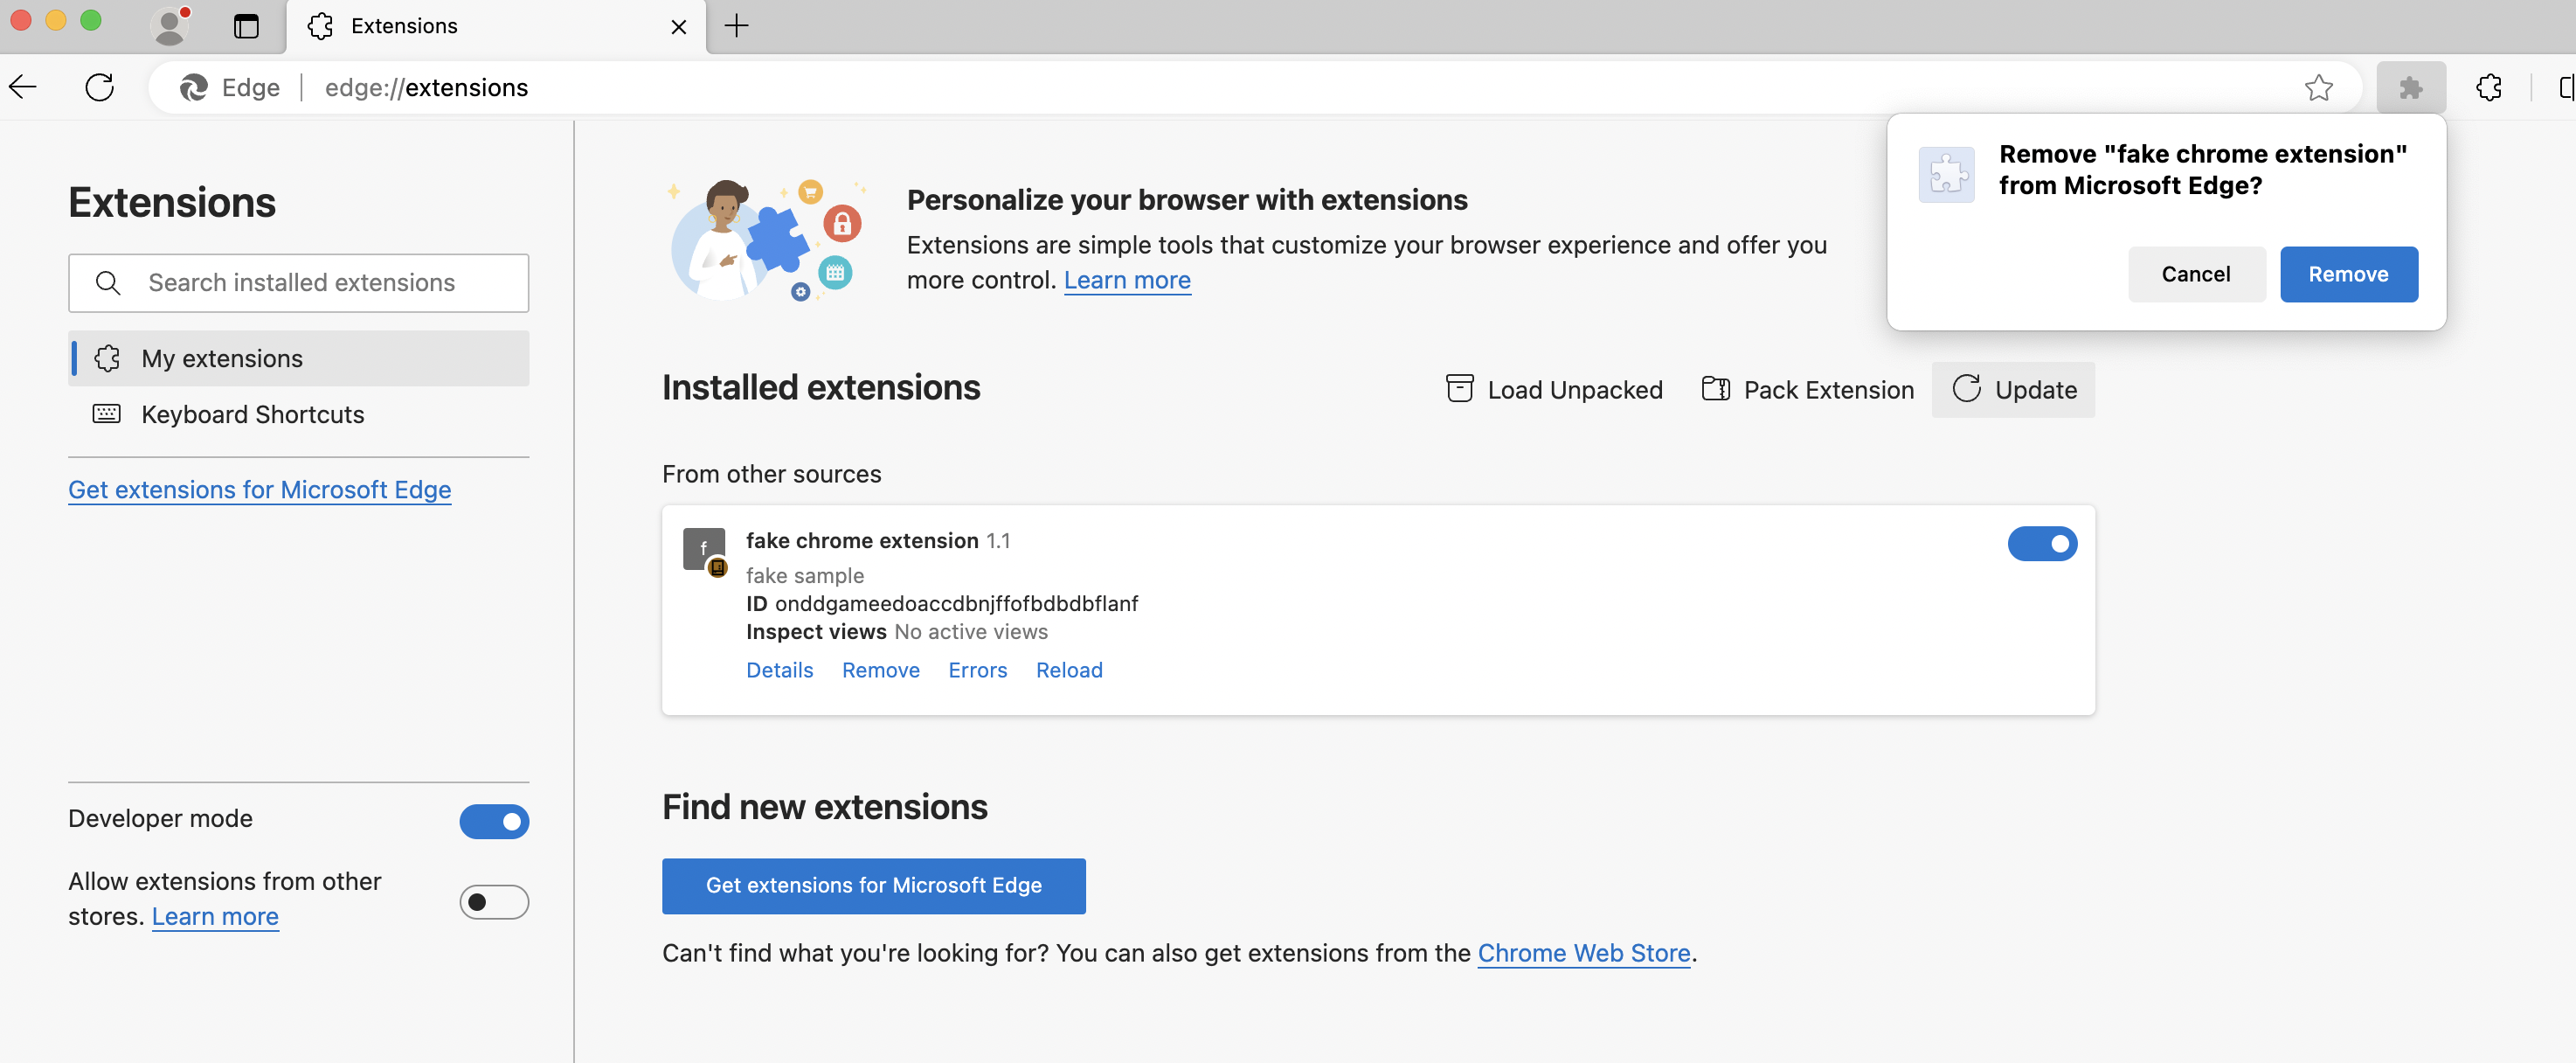Image resolution: width=2576 pixels, height=1063 pixels.
Task: Click the sidebar split screen icon
Action: point(2566,88)
